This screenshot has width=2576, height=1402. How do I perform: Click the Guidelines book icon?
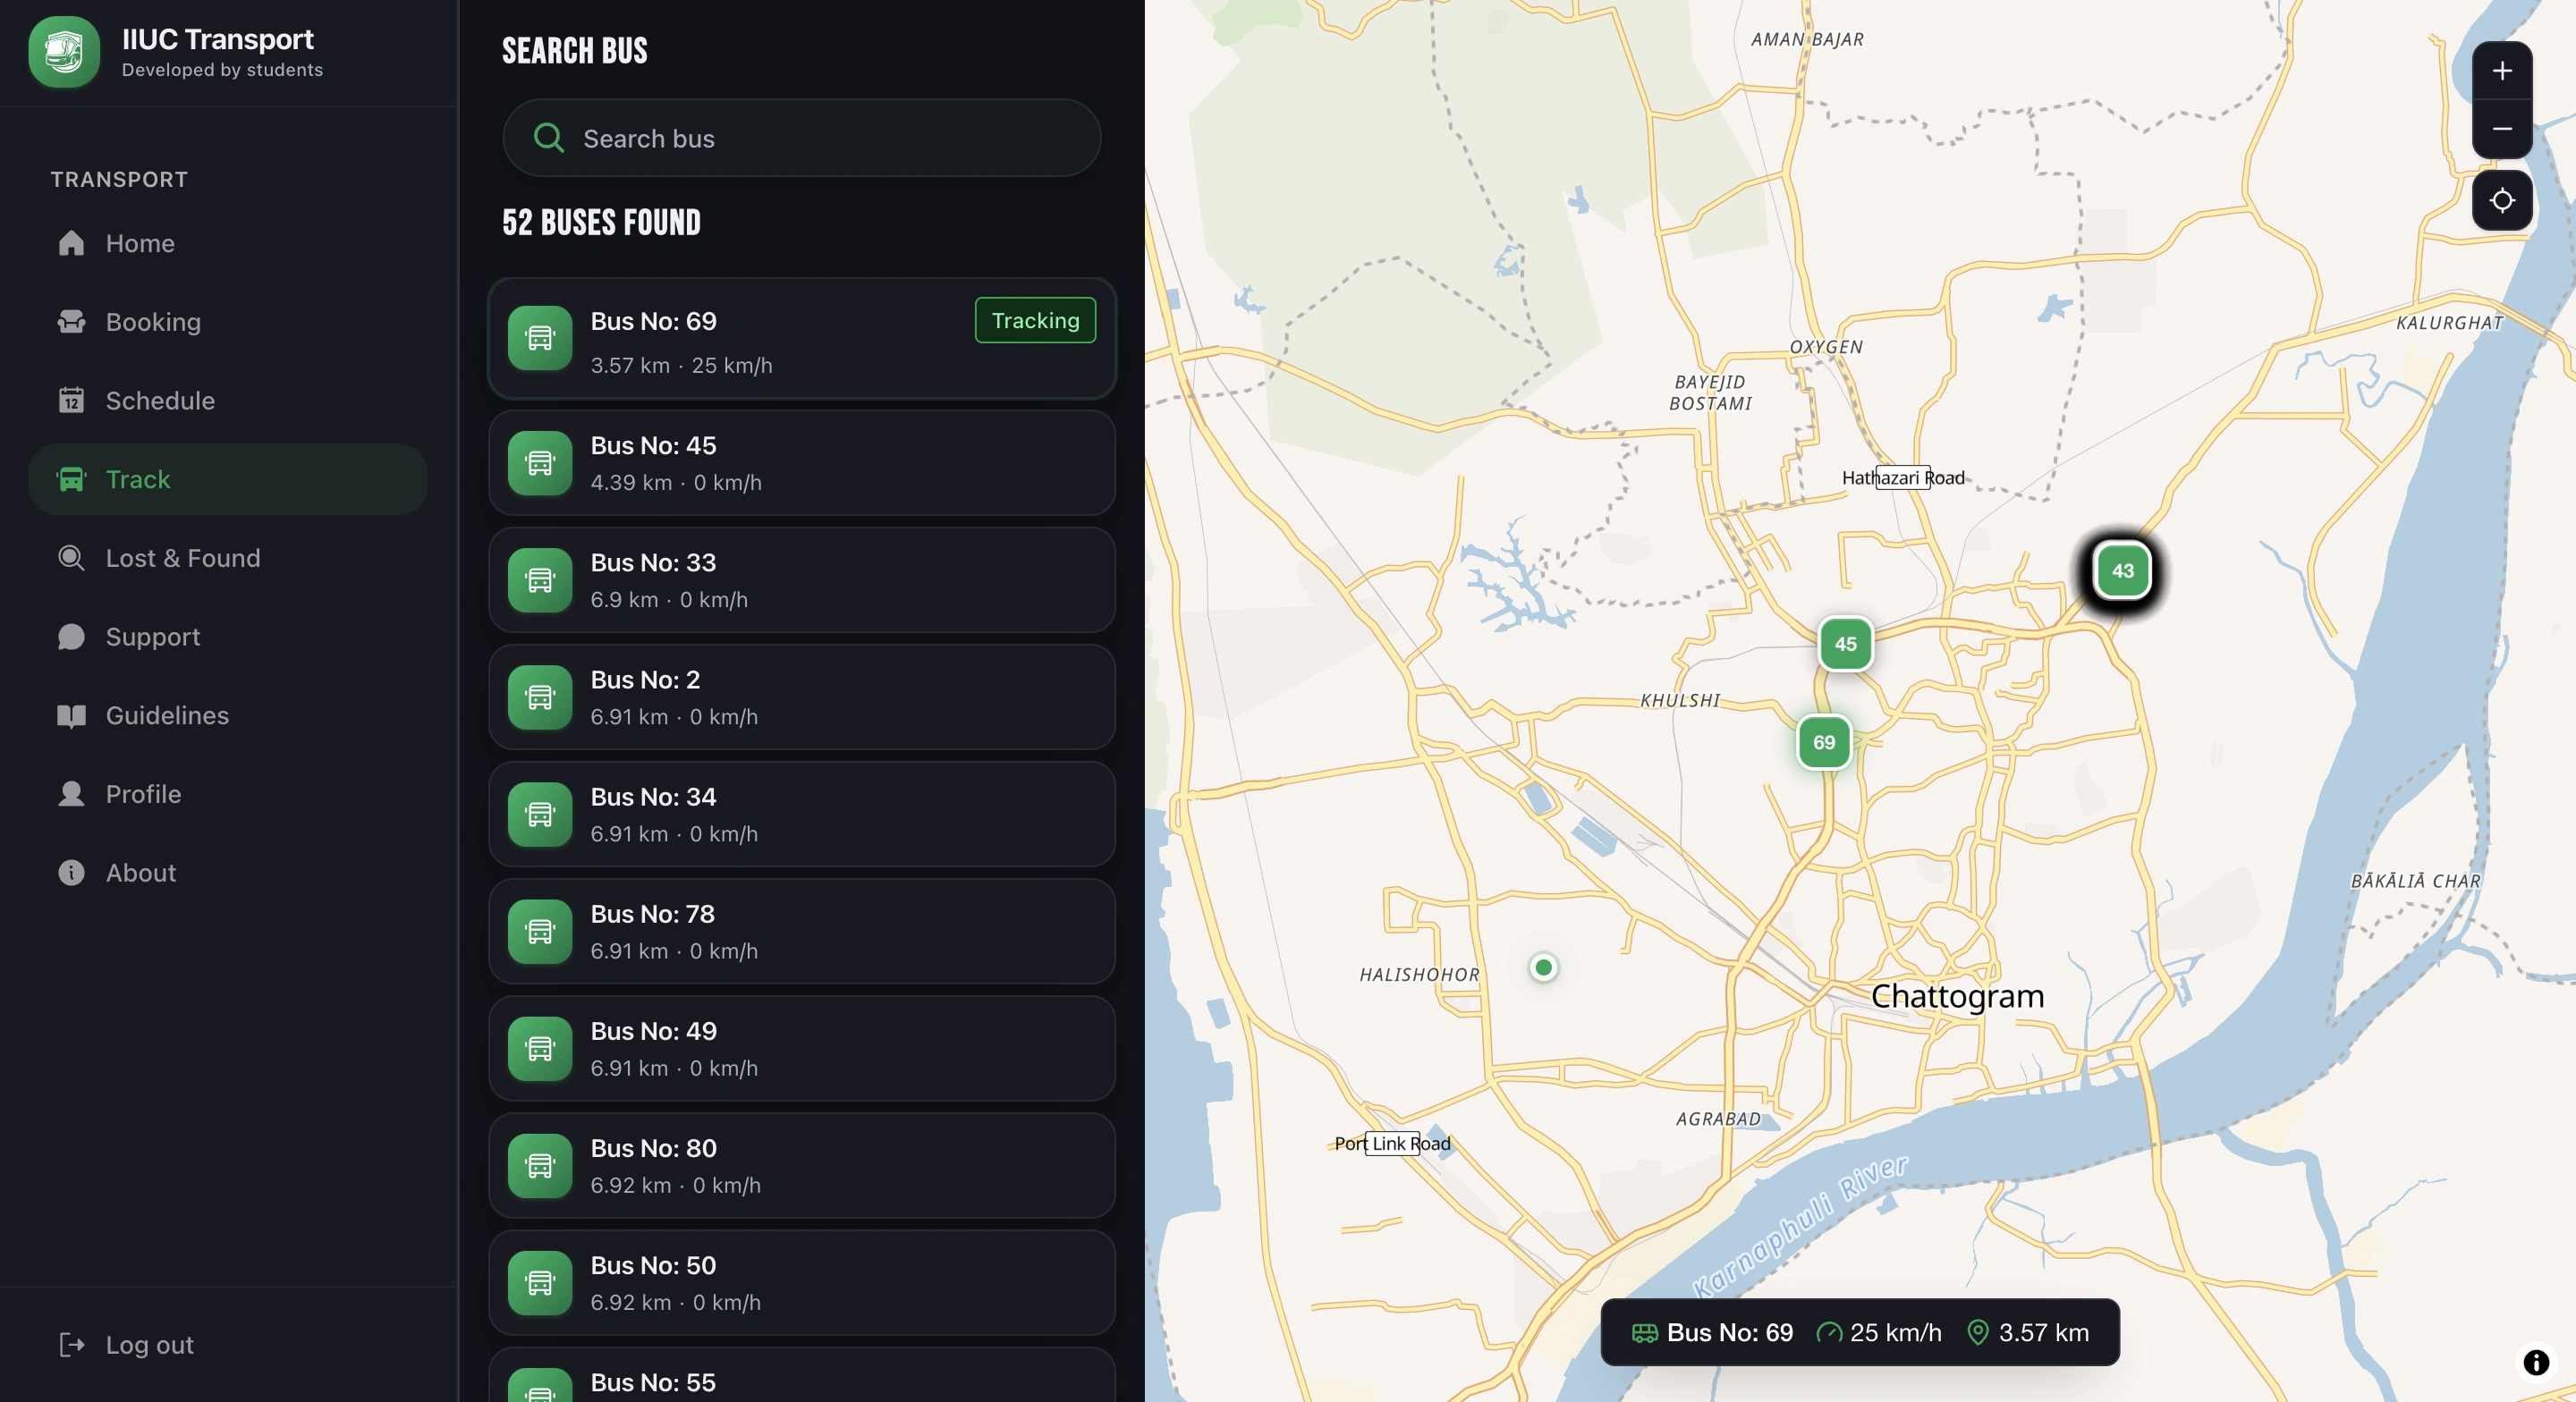[x=71, y=716]
